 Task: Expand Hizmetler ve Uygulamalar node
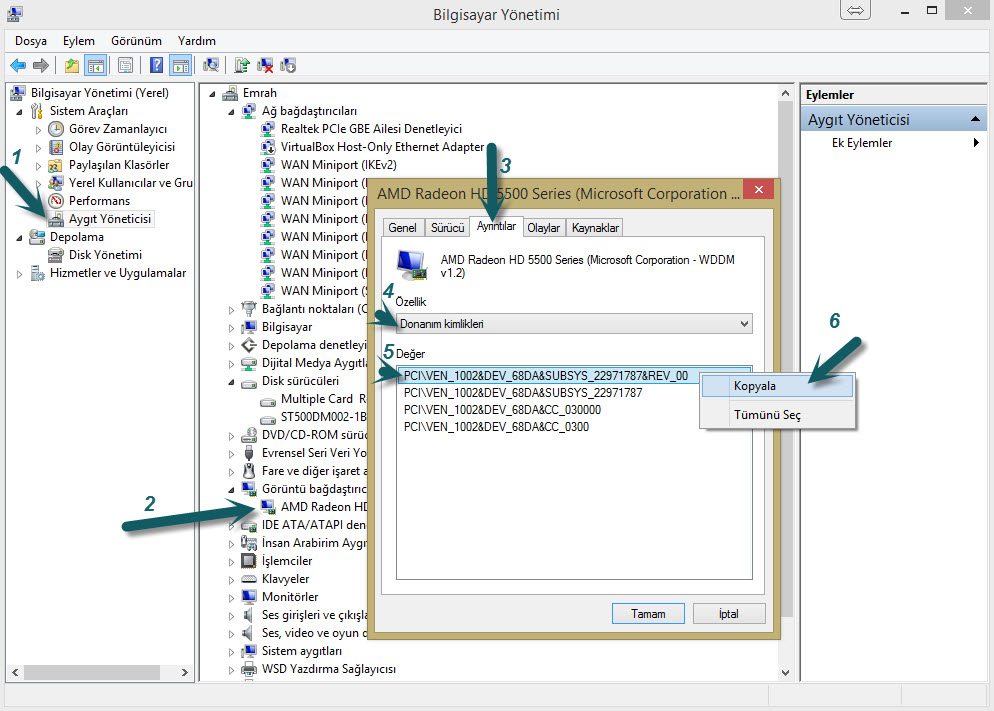[x=20, y=274]
